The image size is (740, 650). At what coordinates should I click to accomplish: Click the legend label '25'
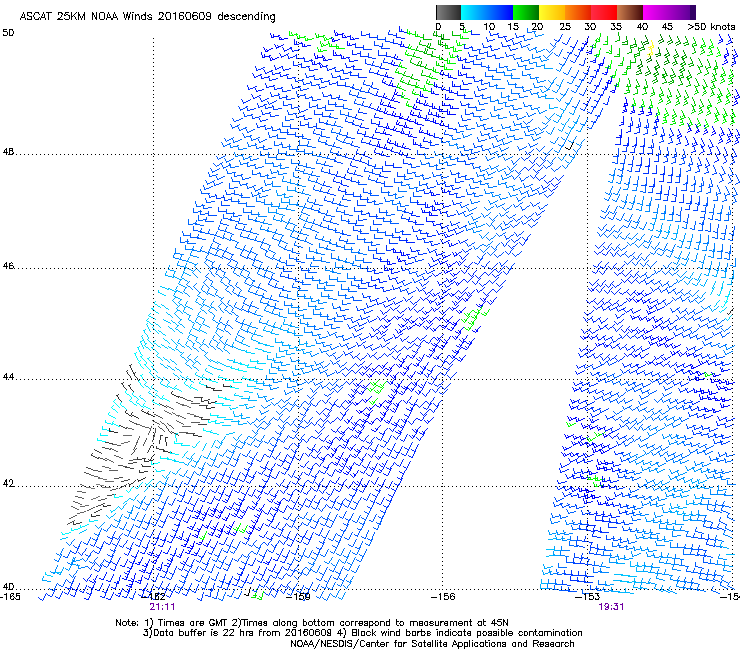click(x=565, y=27)
